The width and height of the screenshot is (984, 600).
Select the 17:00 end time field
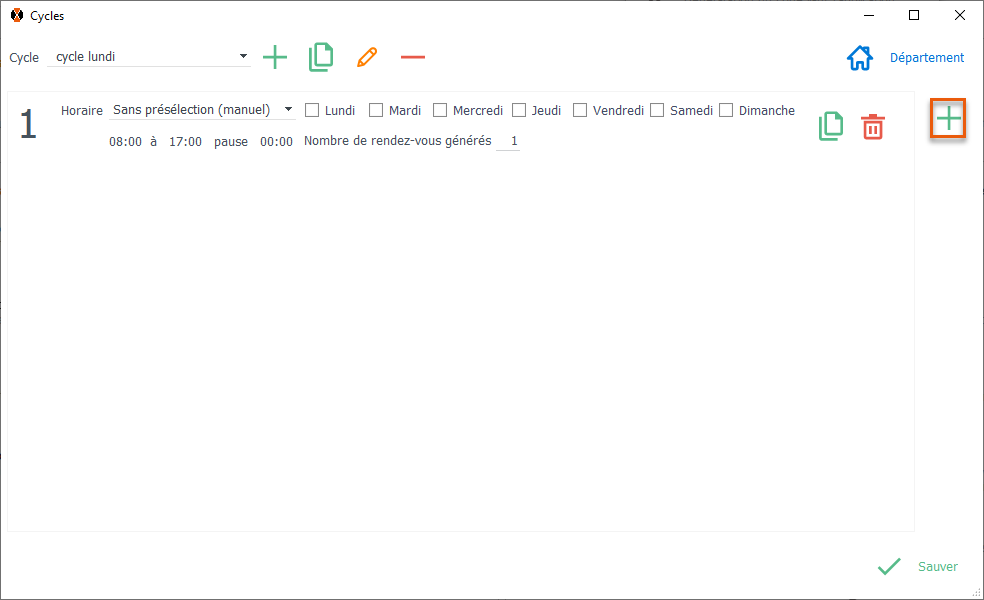[x=185, y=142]
